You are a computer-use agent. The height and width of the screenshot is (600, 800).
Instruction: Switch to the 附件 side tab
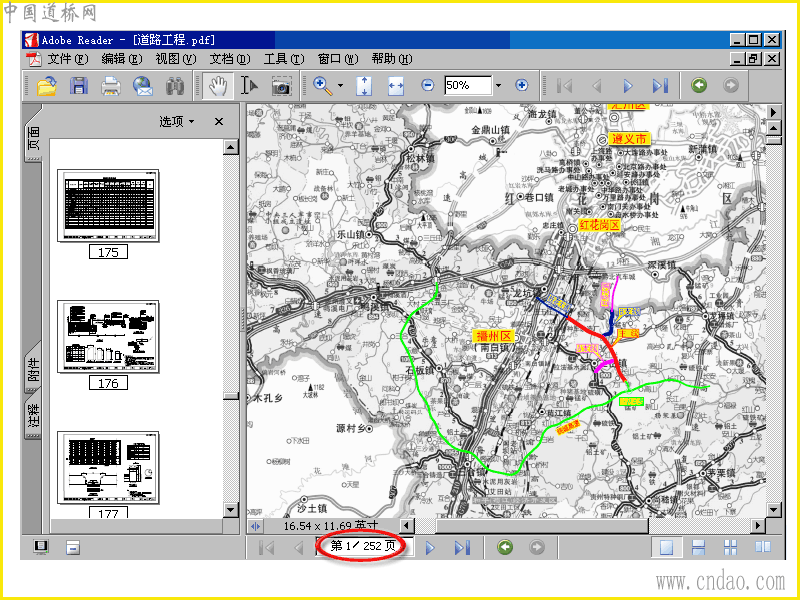coord(34,368)
